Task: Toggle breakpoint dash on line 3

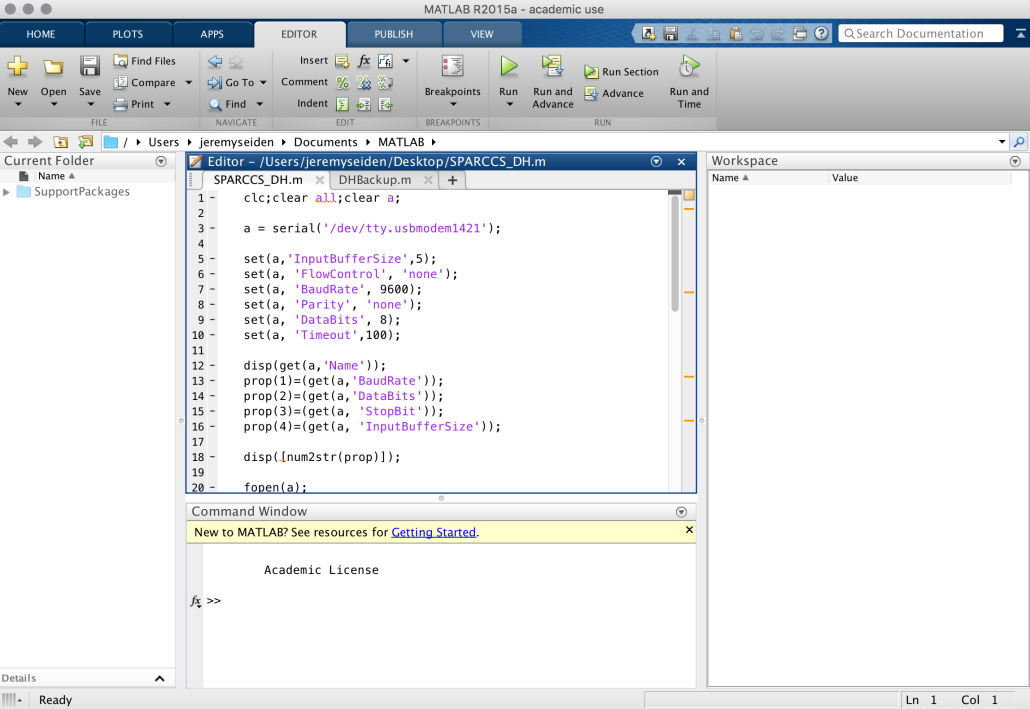Action: coord(212,229)
